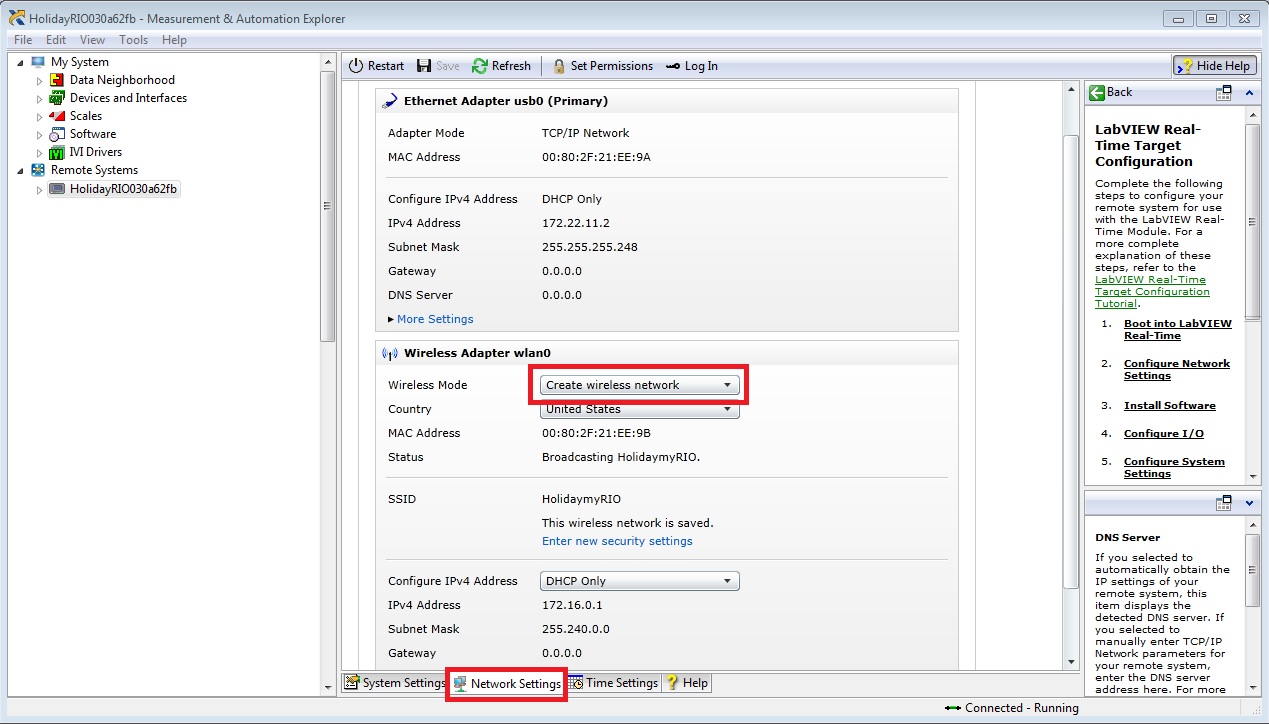Viewport: 1269px width, 724px height.
Task: Open the wlan0 Configure IPv4 Address dropdown
Action: coord(639,581)
